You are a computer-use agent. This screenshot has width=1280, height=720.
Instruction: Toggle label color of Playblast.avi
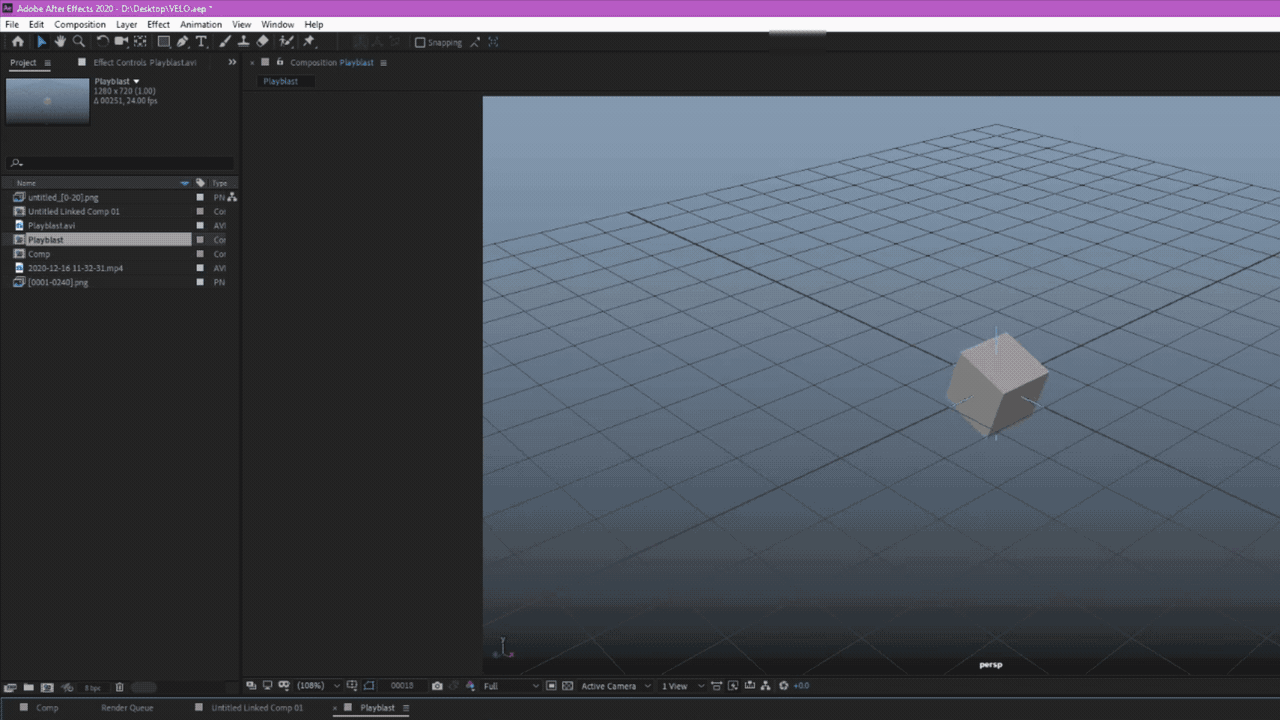[200, 226]
